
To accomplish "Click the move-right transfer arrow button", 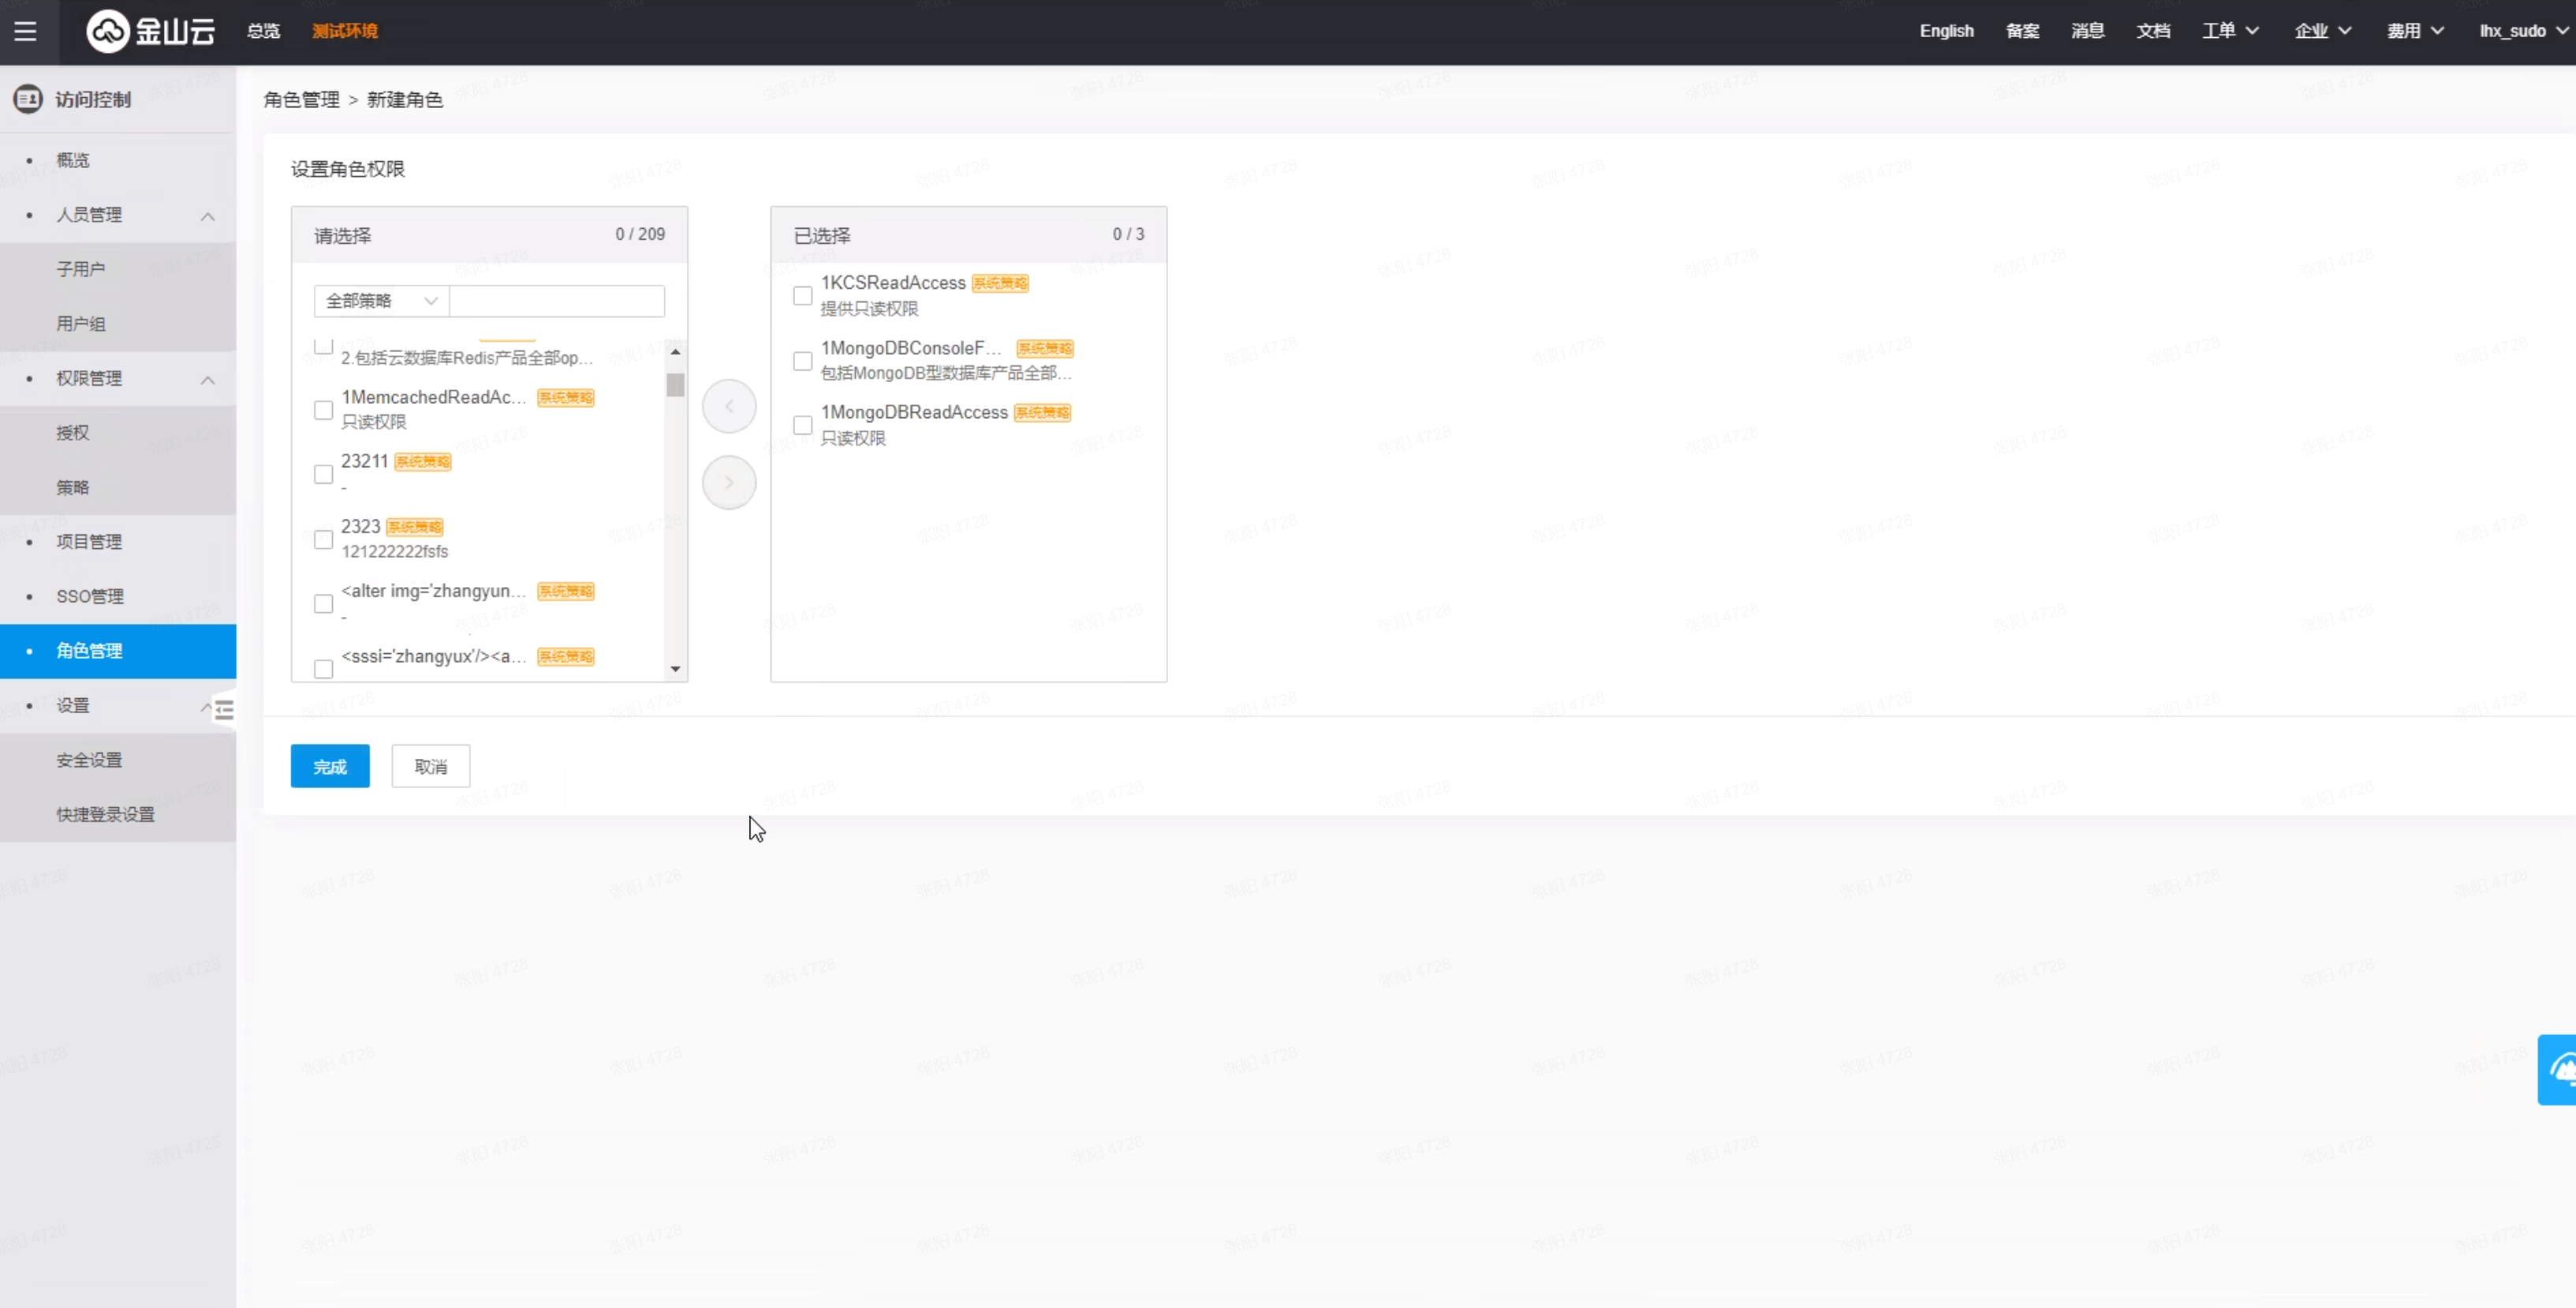I will coord(729,483).
